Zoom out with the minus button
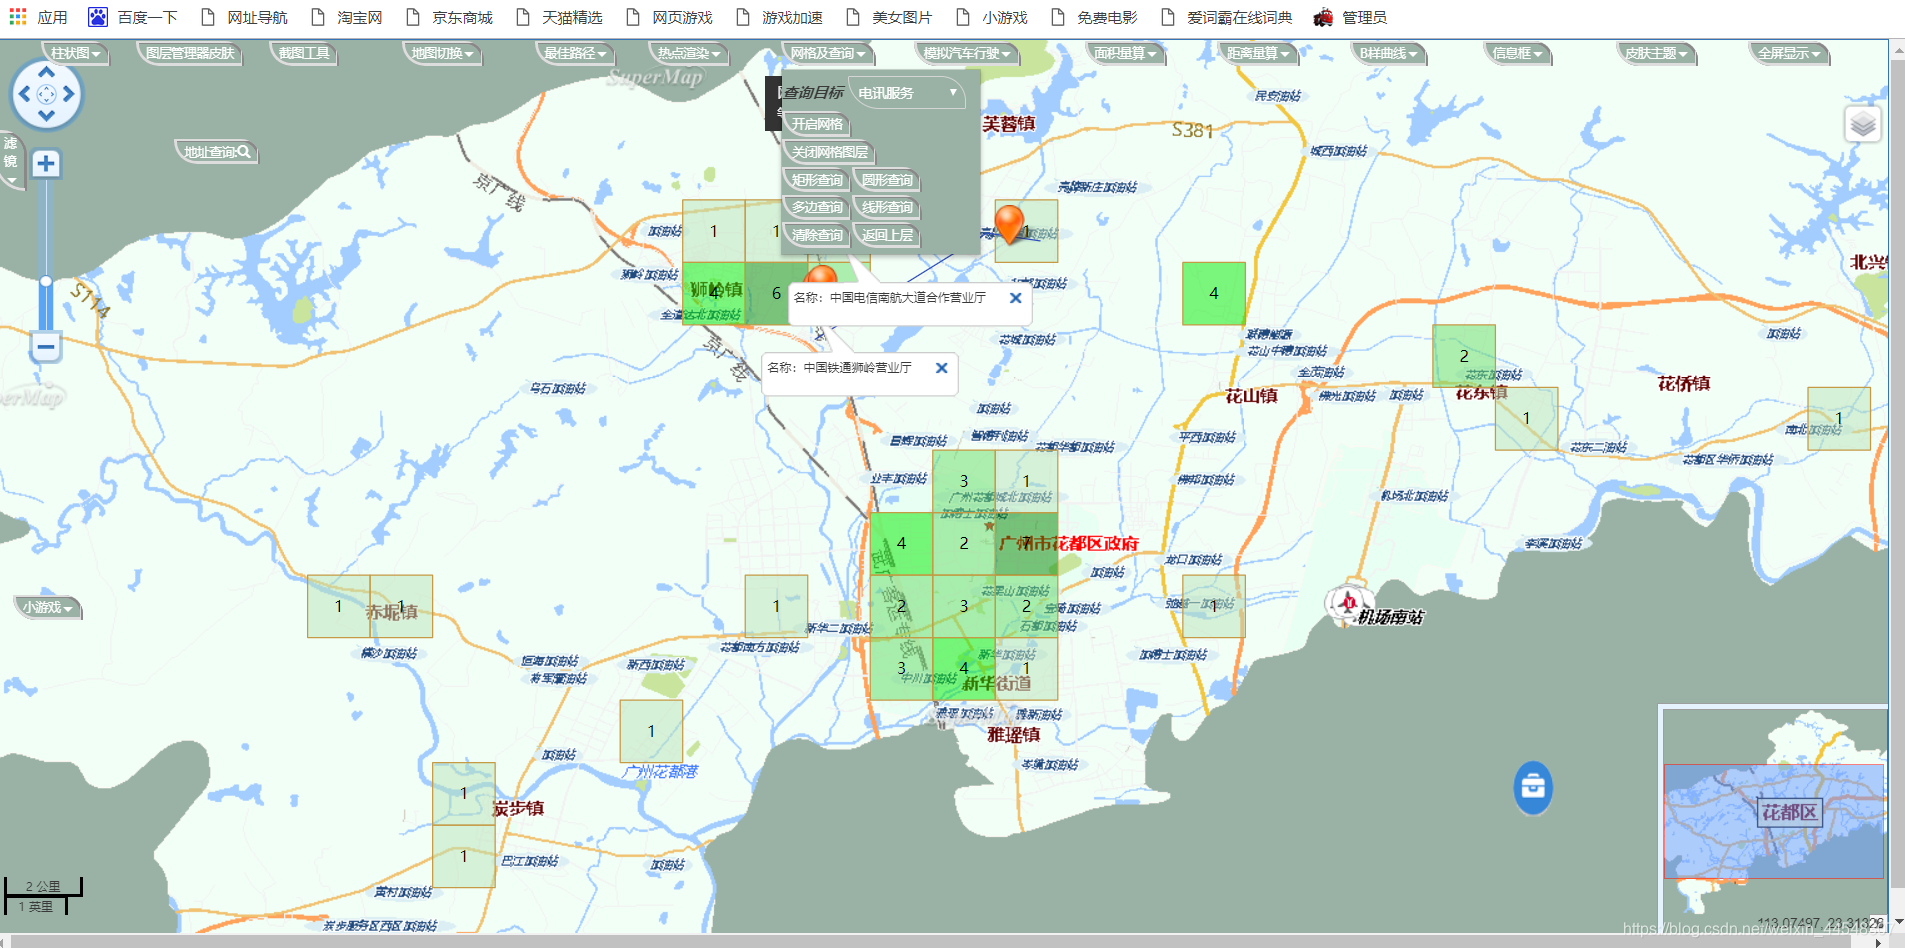This screenshot has height=948, width=1905. click(45, 347)
